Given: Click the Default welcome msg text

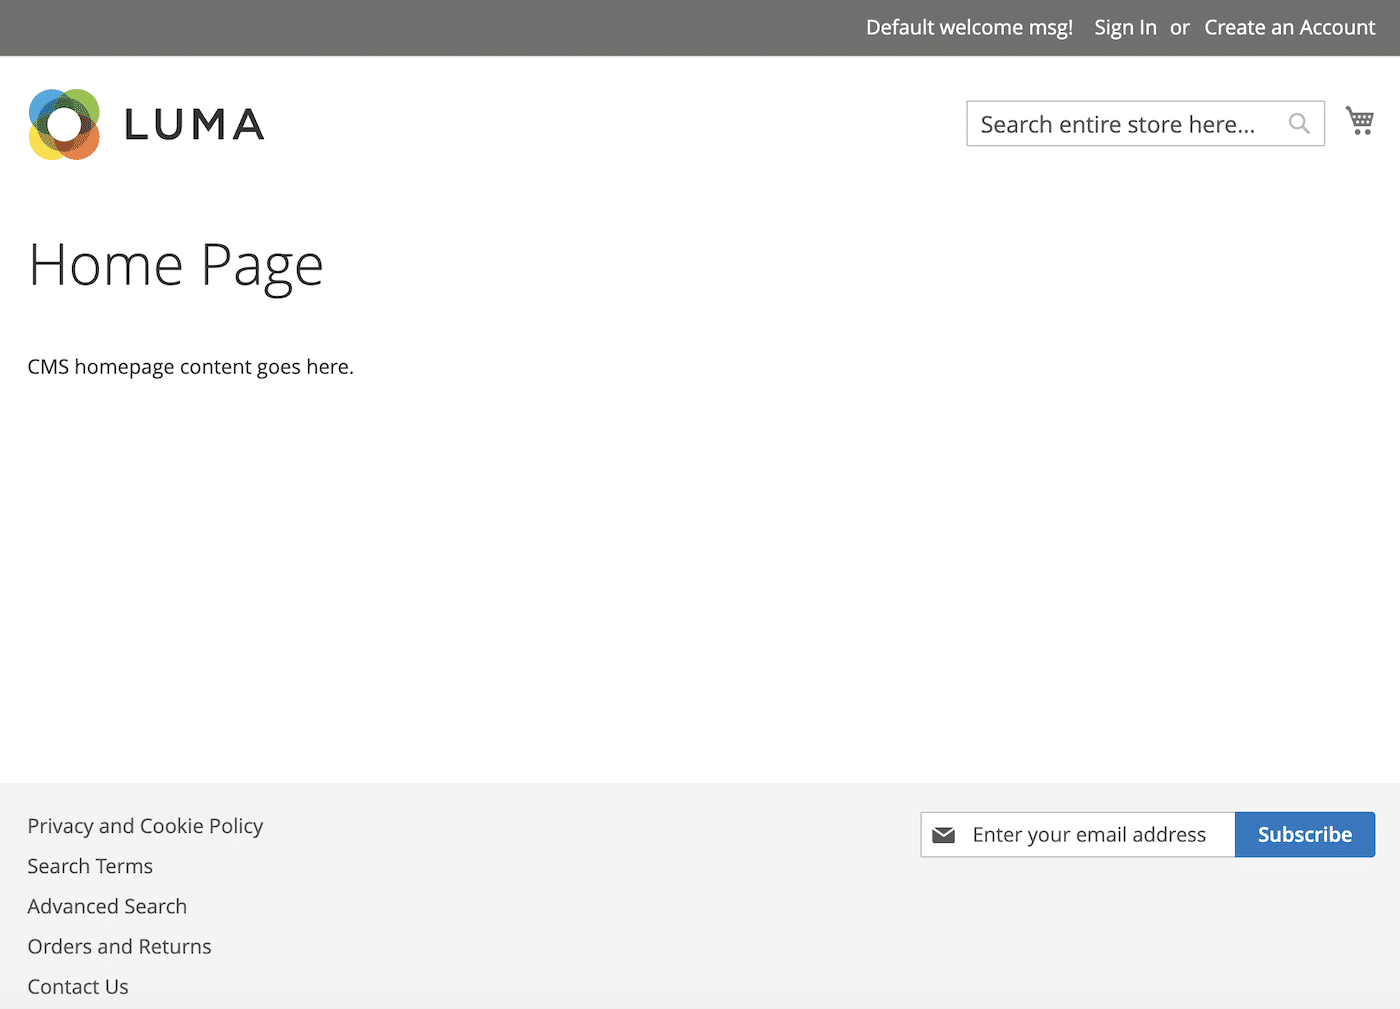Looking at the screenshot, I should click(x=967, y=27).
